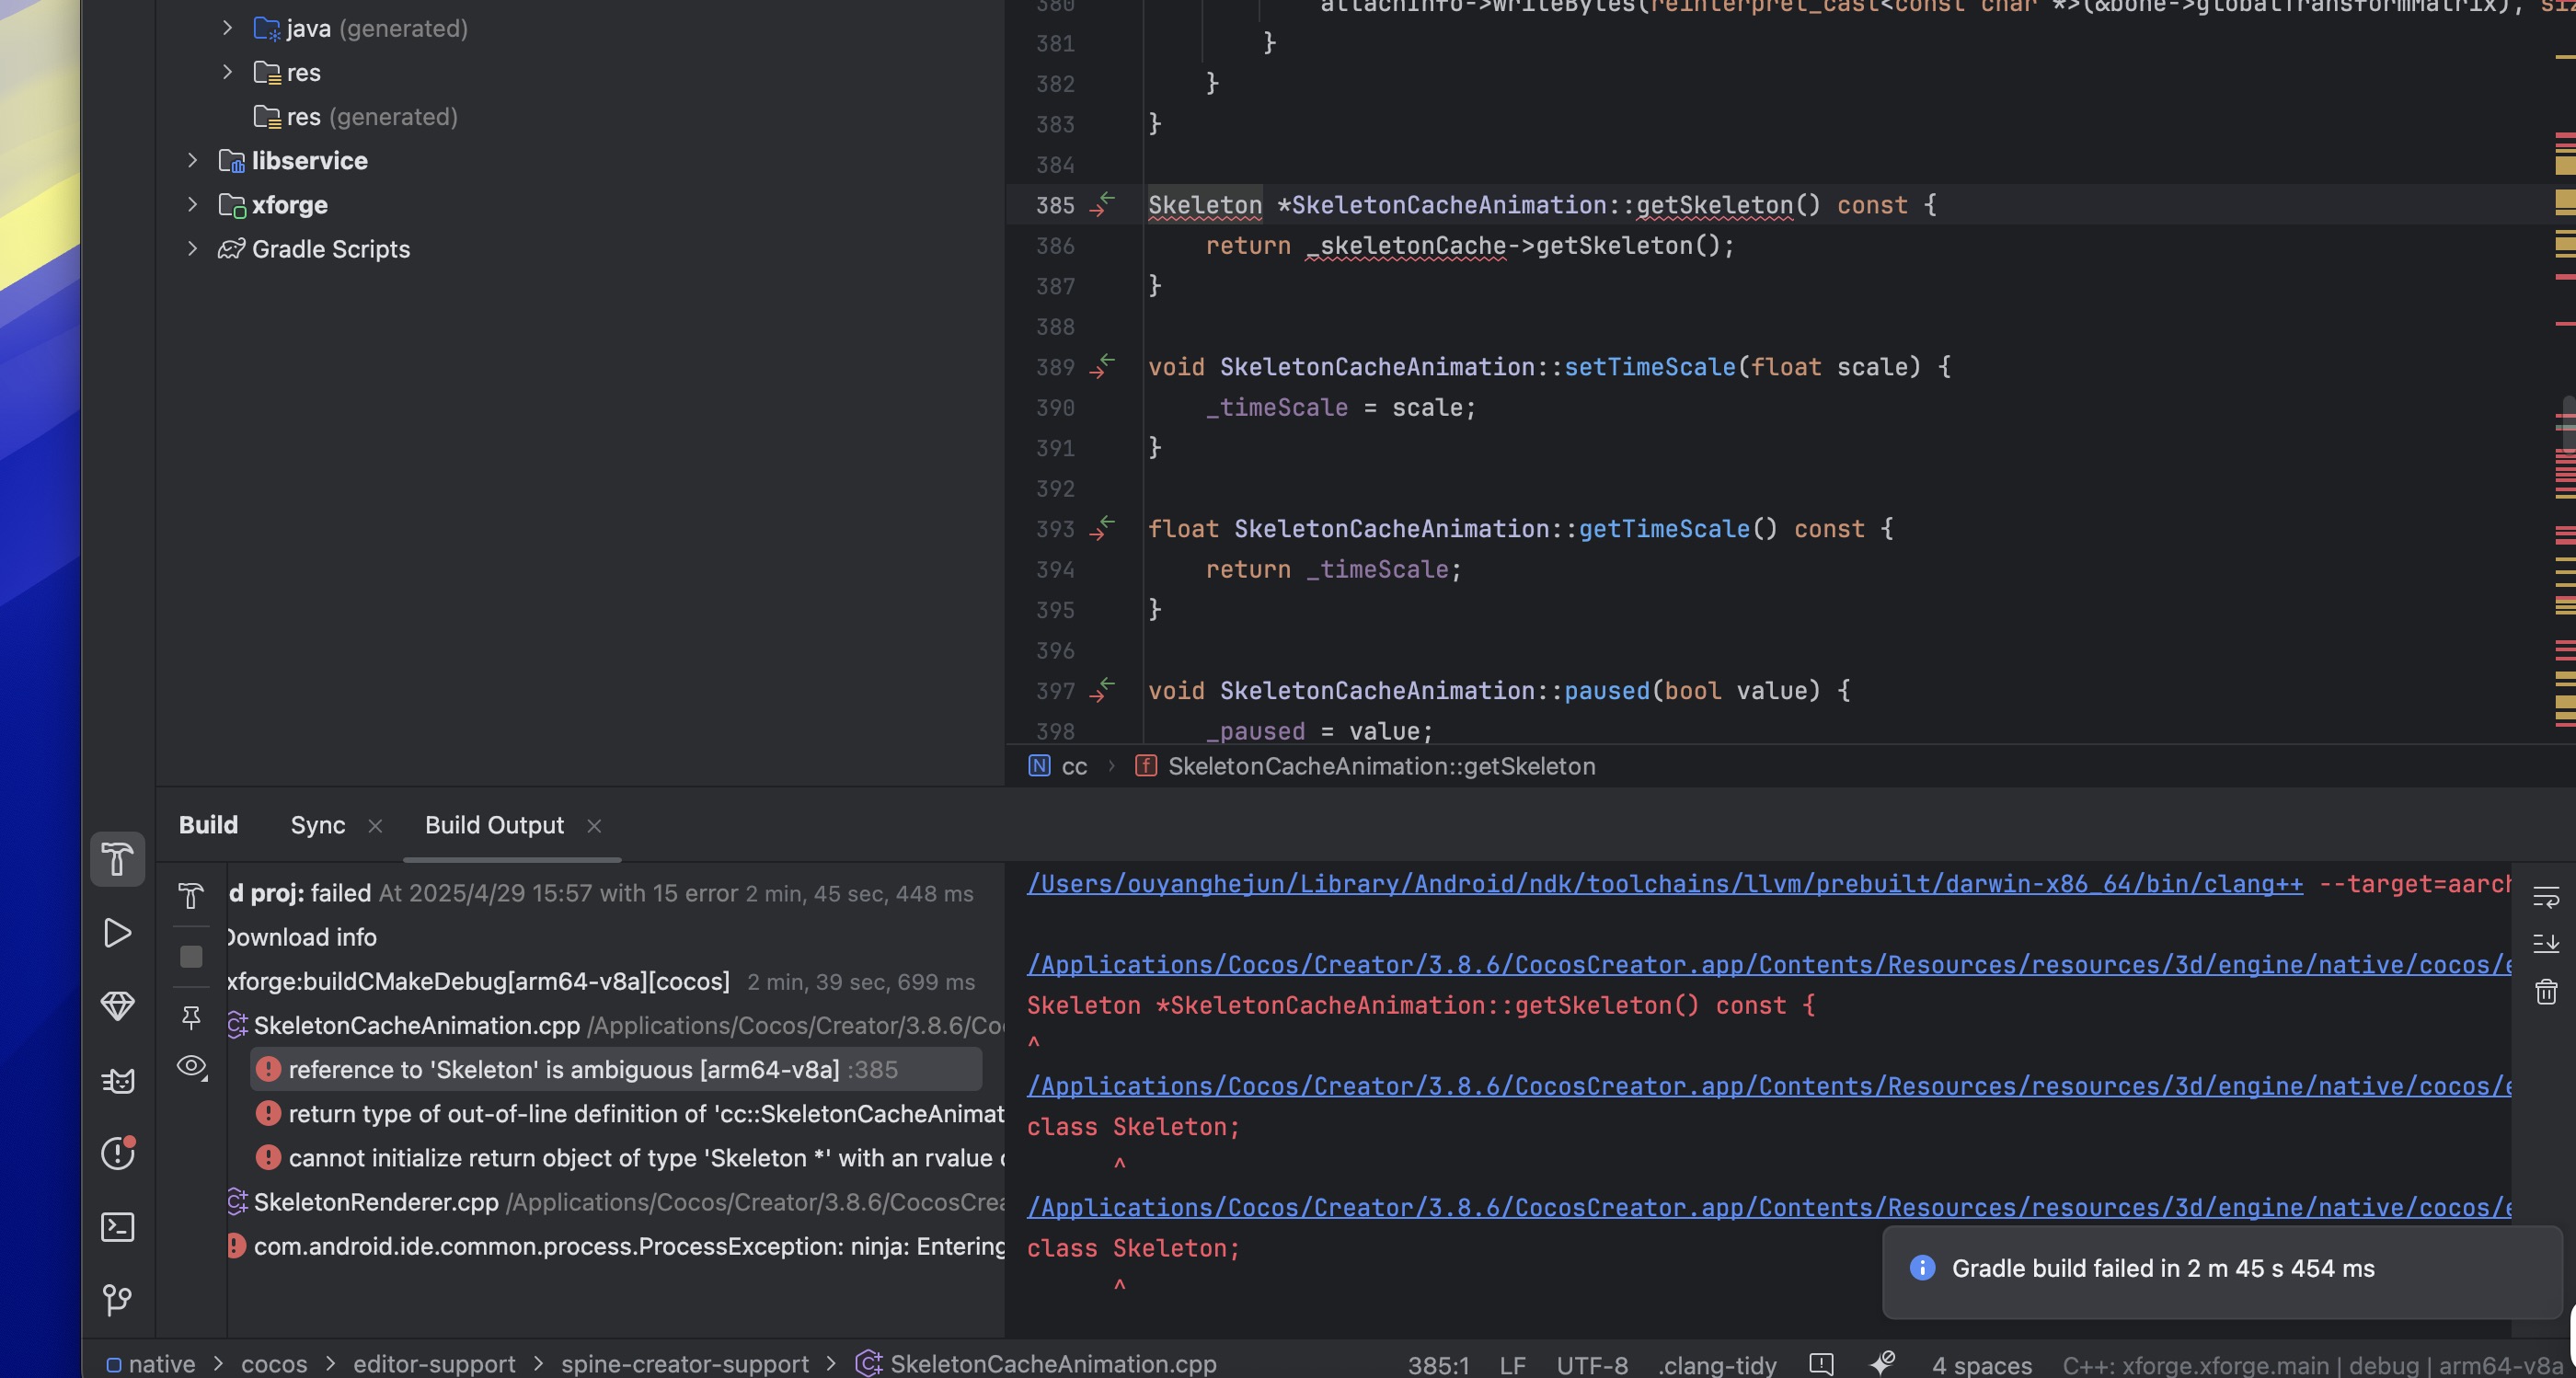Open the clang++ toolchain path link
This screenshot has width=2576, height=1378.
(x=1664, y=884)
